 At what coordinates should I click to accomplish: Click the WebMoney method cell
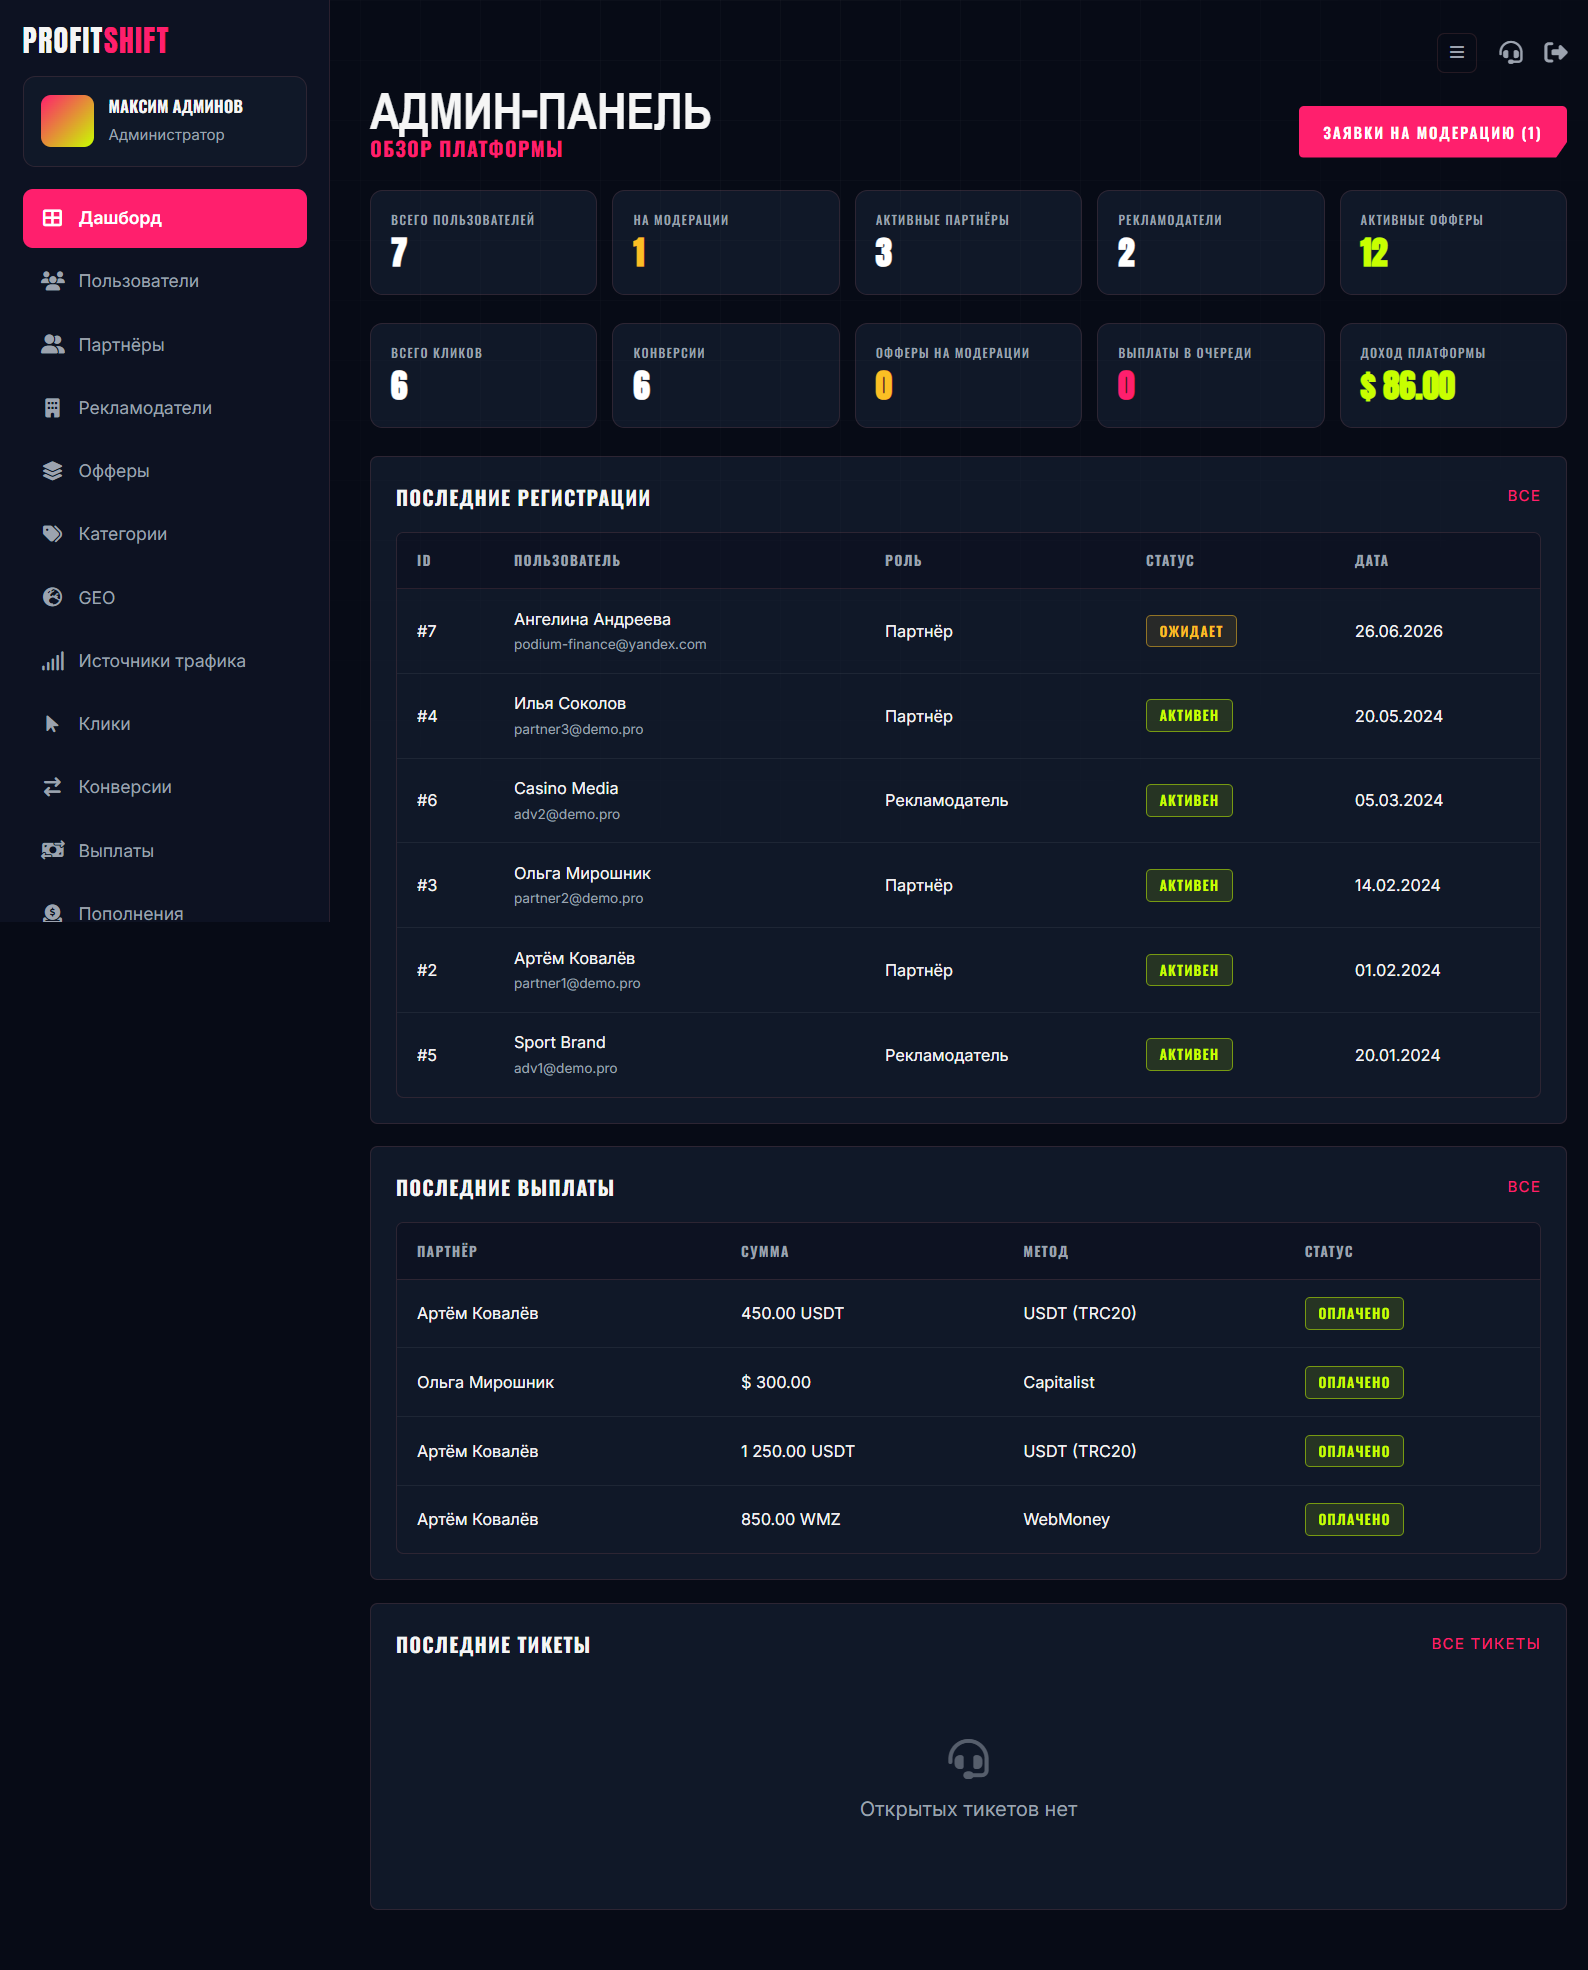tap(1066, 1519)
